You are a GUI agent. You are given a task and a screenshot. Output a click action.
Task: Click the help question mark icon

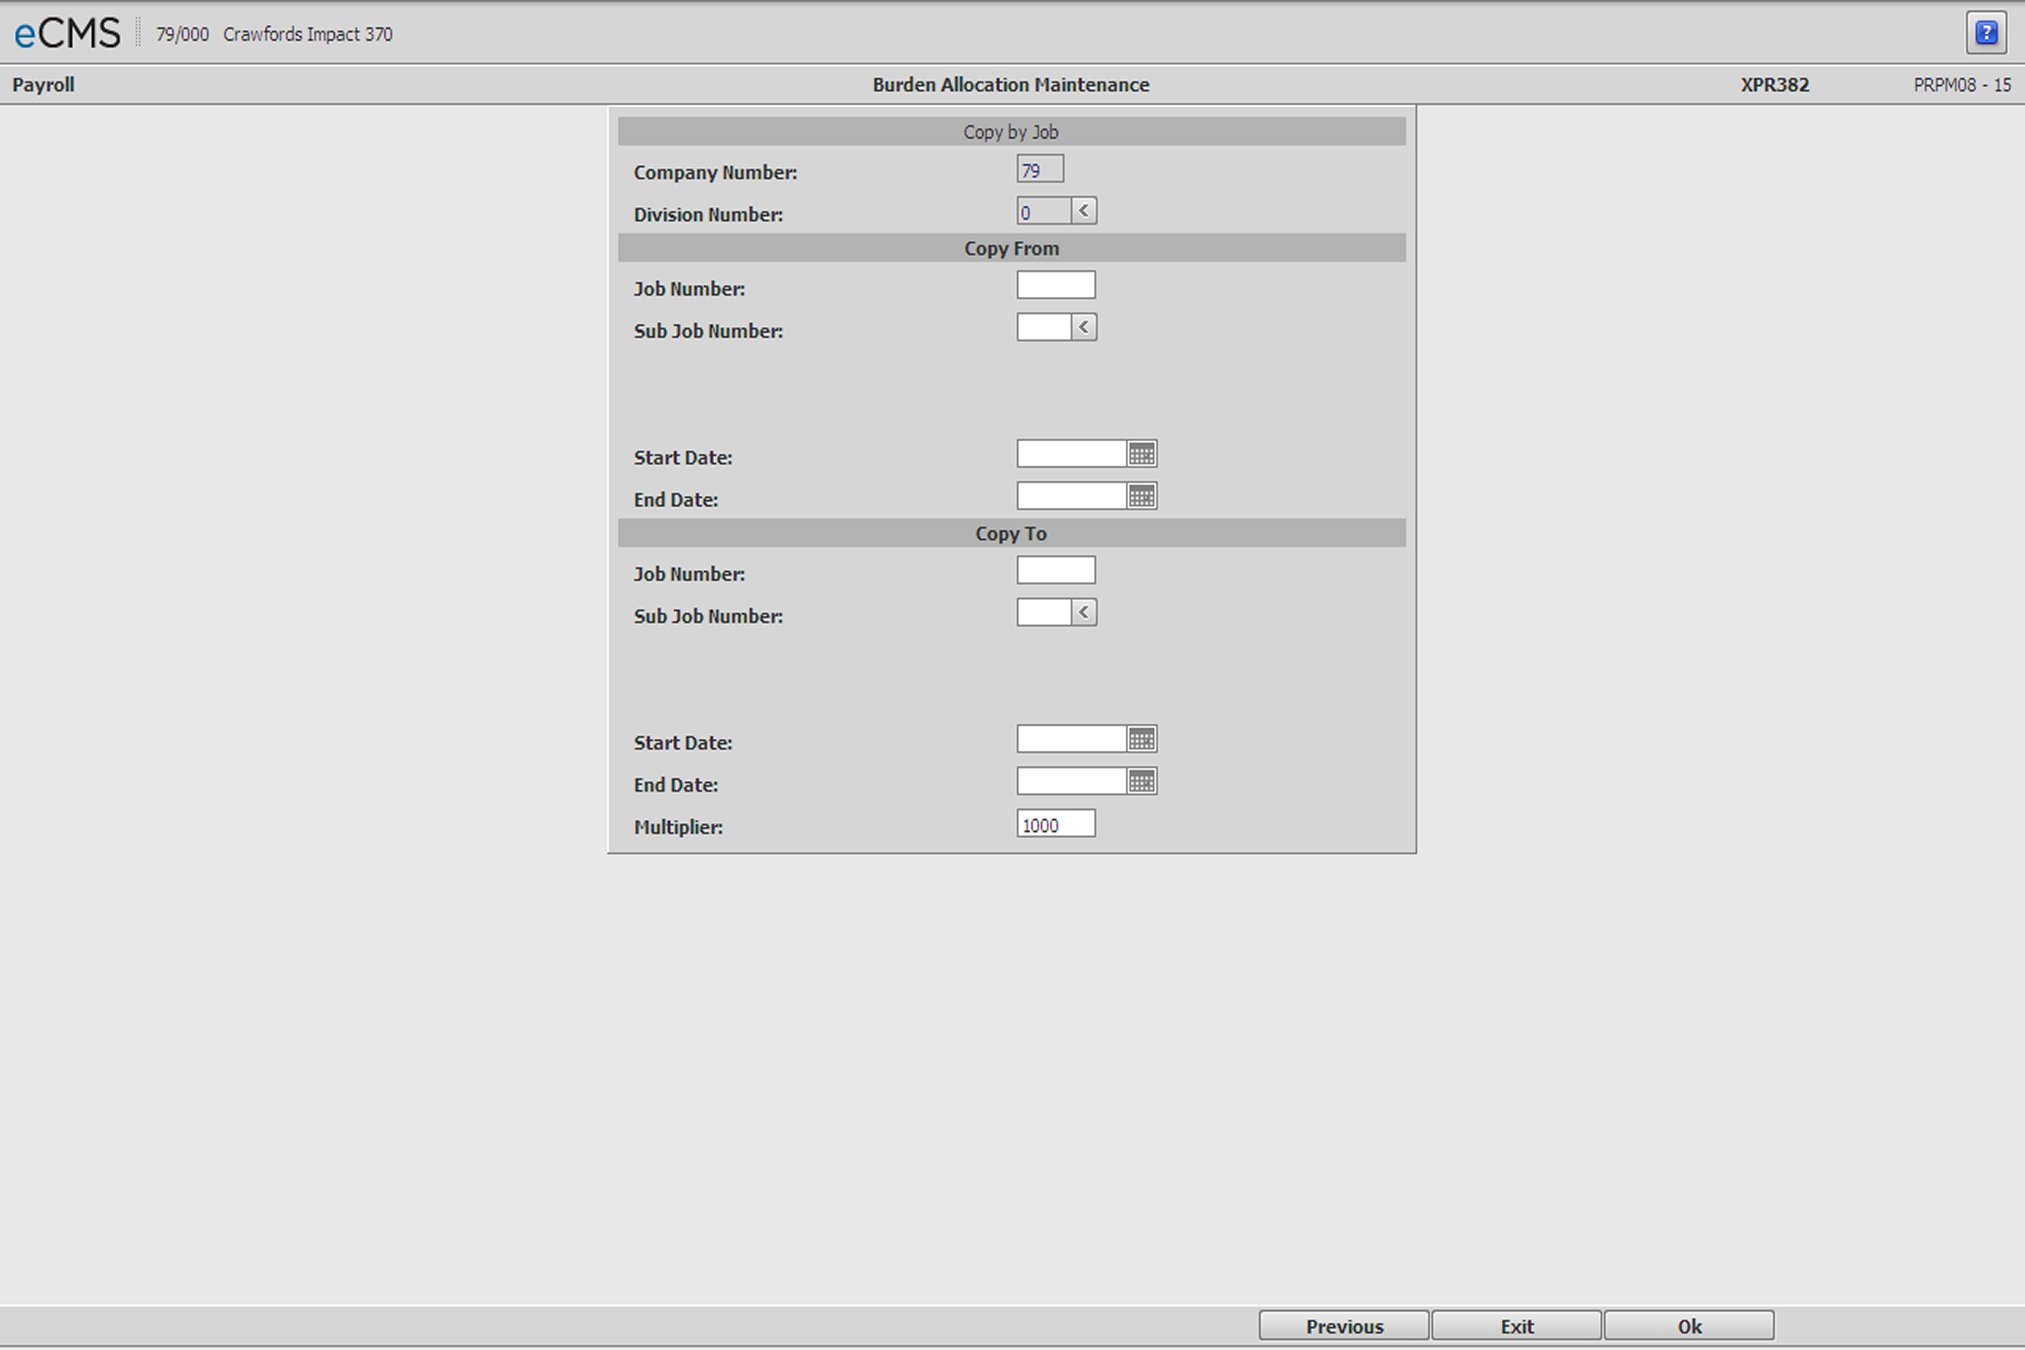[x=1987, y=32]
